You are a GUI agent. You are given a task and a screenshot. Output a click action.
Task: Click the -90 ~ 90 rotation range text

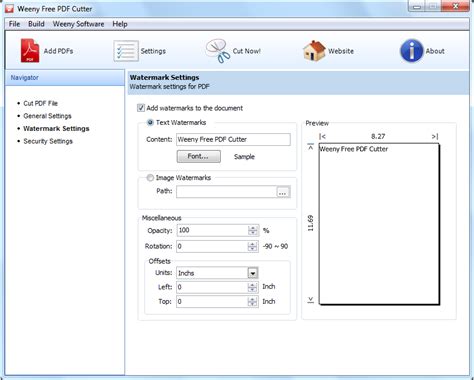(275, 247)
